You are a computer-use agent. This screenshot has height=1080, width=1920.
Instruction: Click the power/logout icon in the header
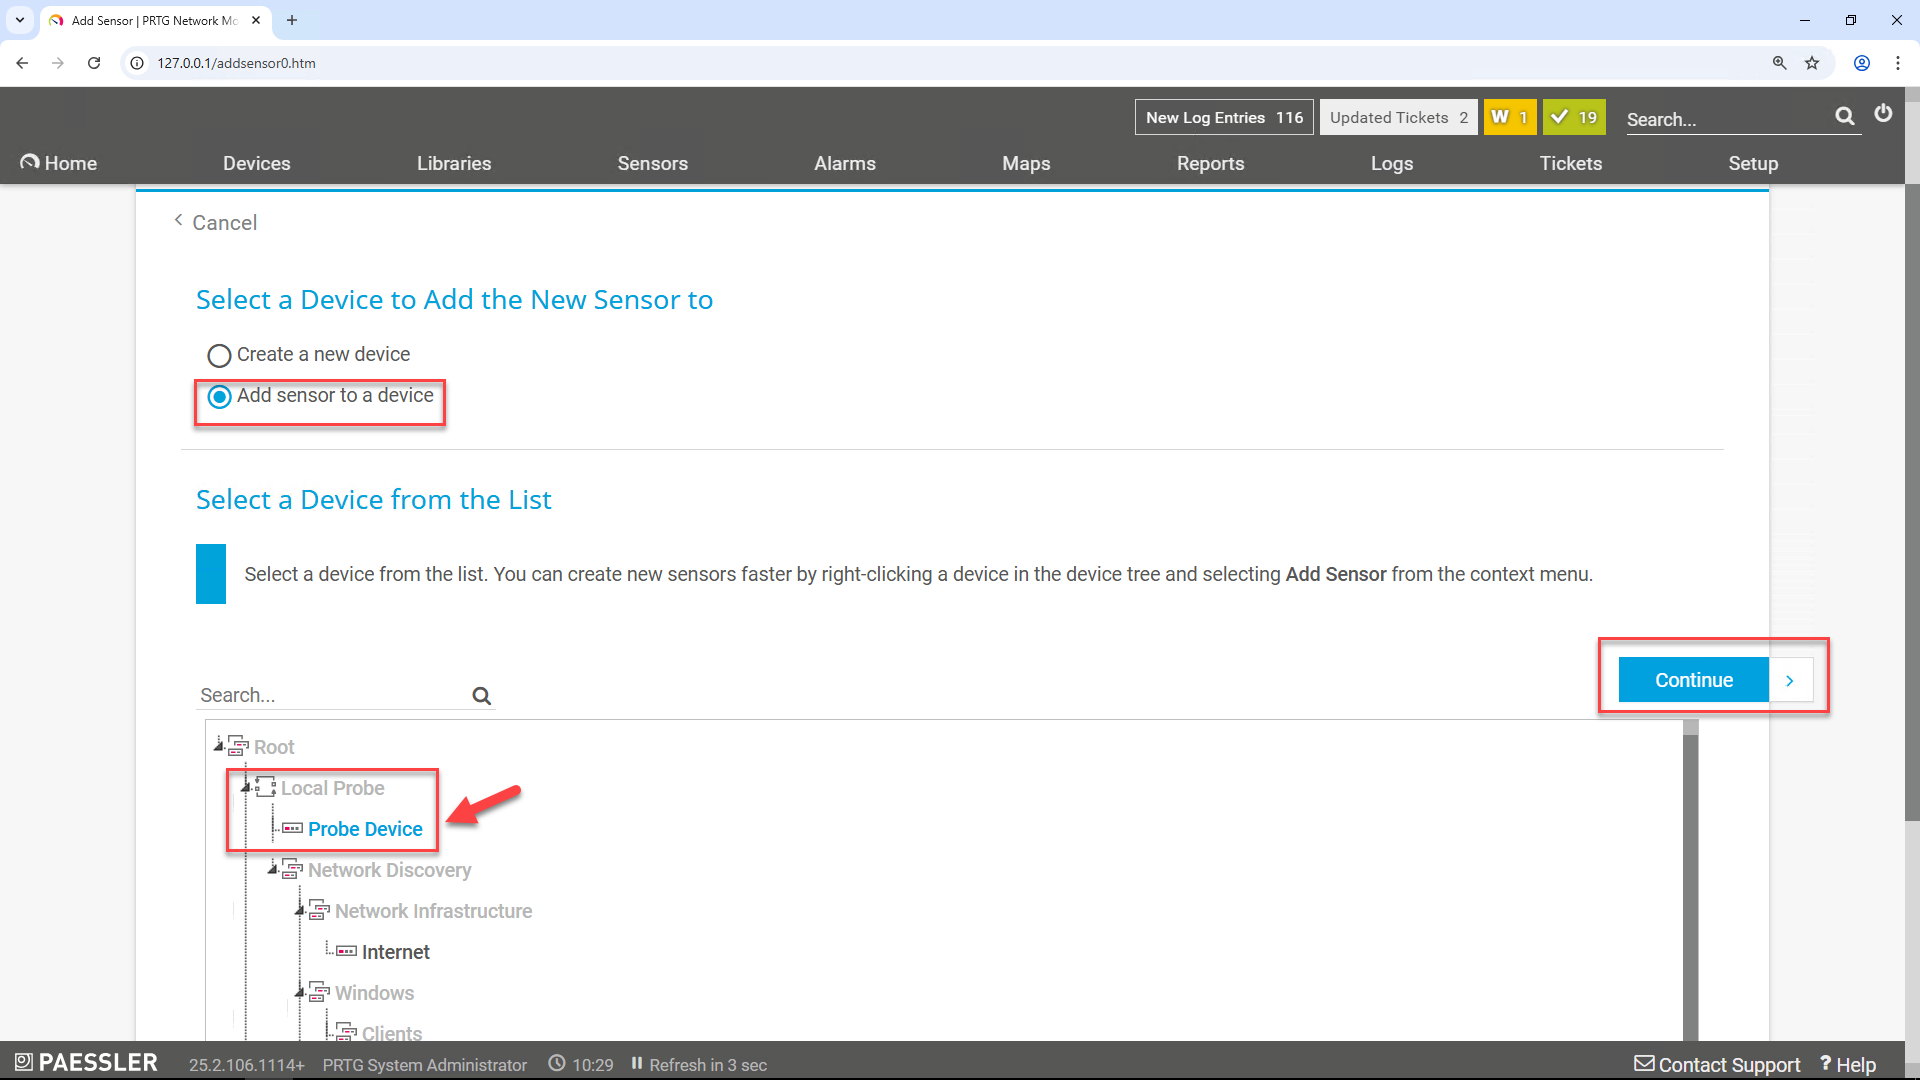point(1884,114)
